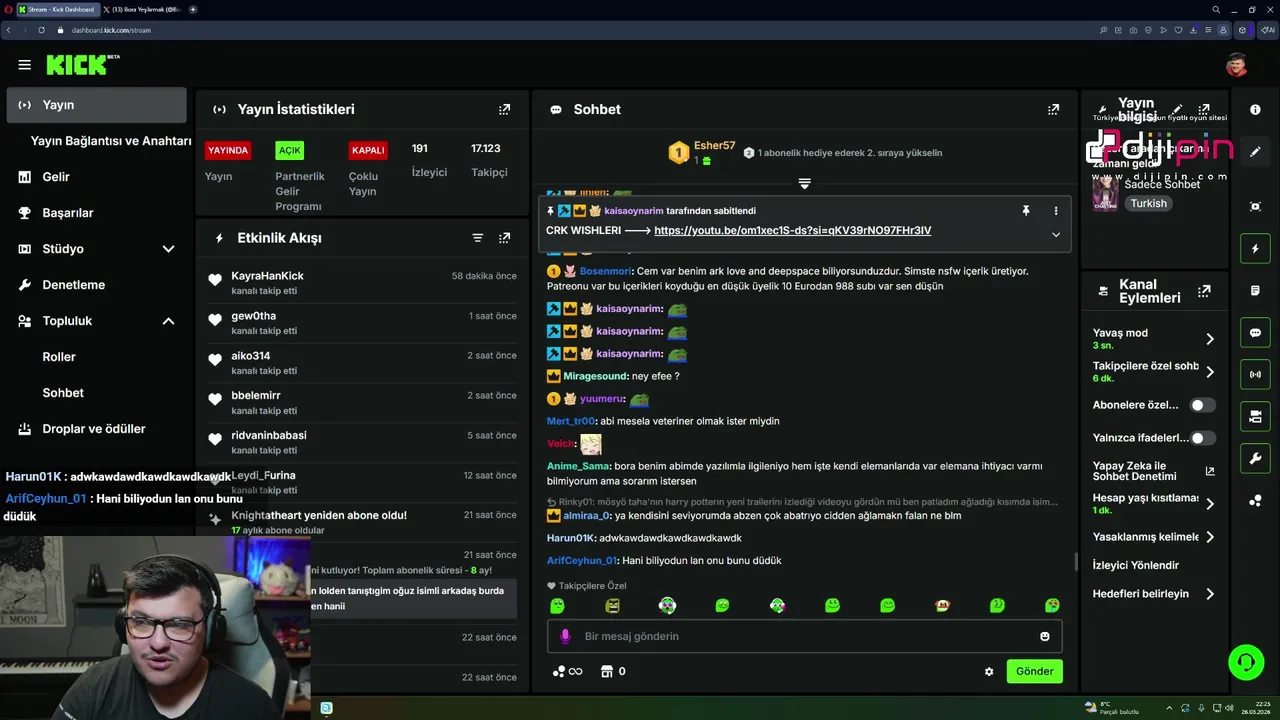Insert the first green blob emote

tap(558, 606)
